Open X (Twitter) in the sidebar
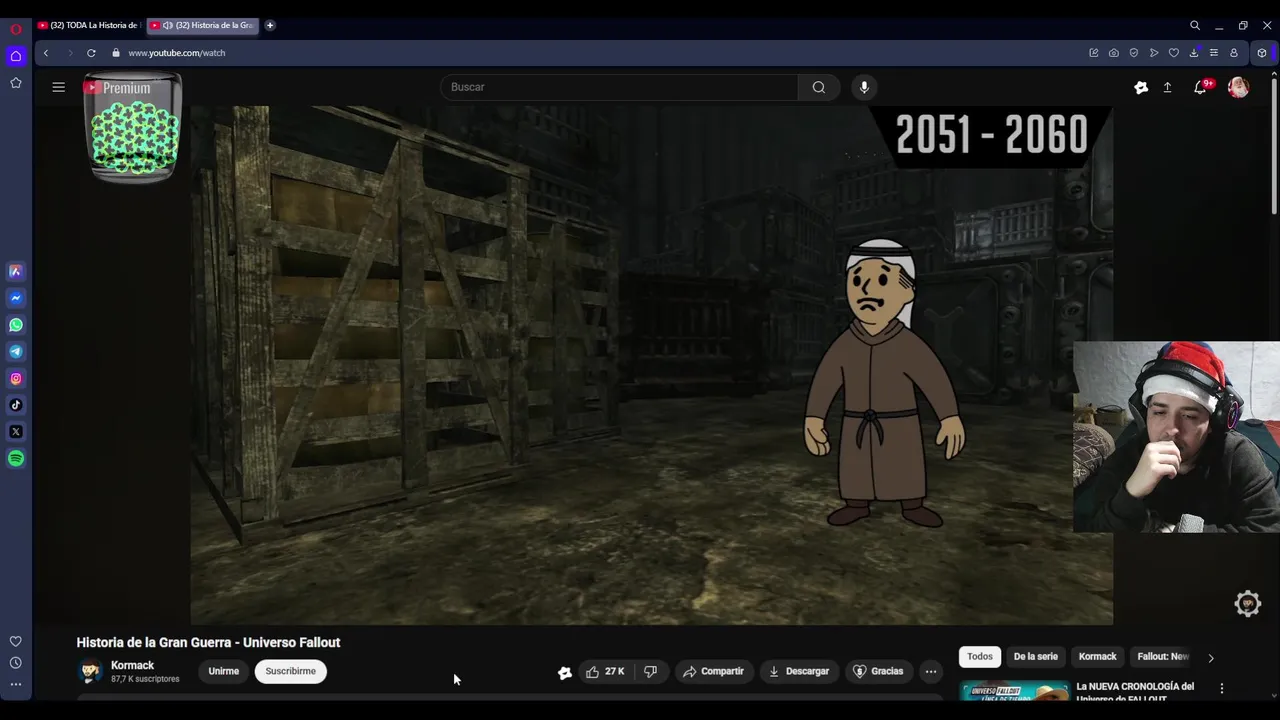The height and width of the screenshot is (720, 1280). (16, 432)
